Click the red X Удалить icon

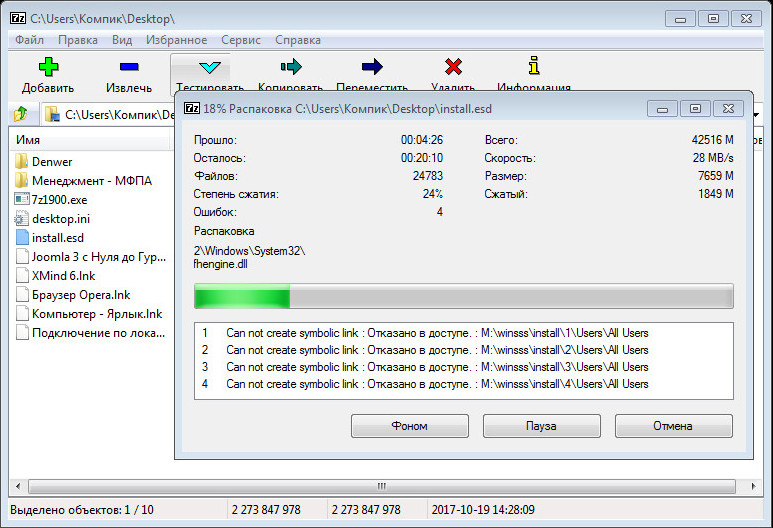coord(453,67)
